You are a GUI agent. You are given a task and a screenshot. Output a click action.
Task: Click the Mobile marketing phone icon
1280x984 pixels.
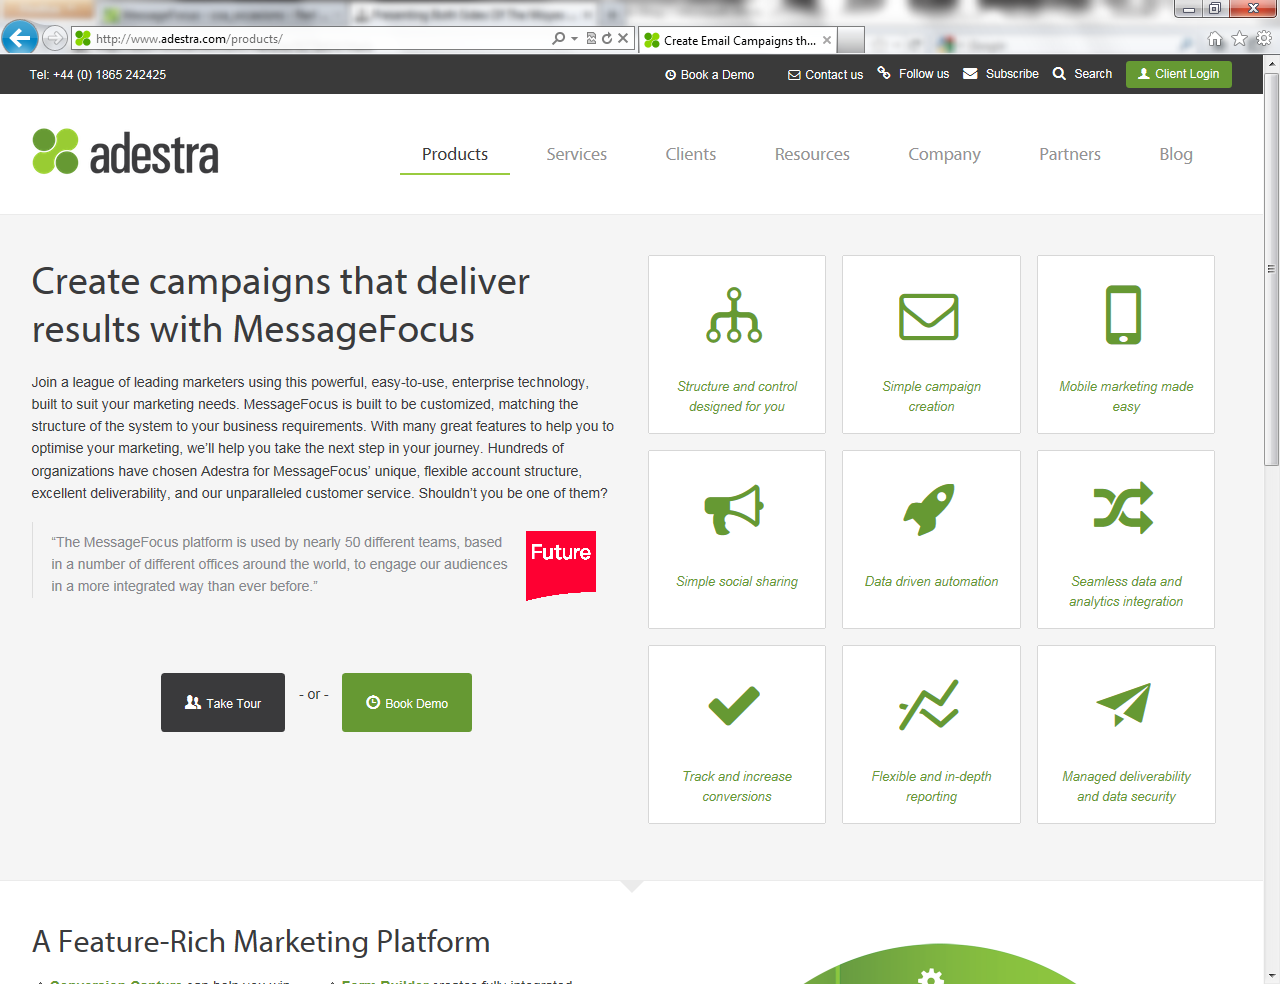click(x=1124, y=315)
